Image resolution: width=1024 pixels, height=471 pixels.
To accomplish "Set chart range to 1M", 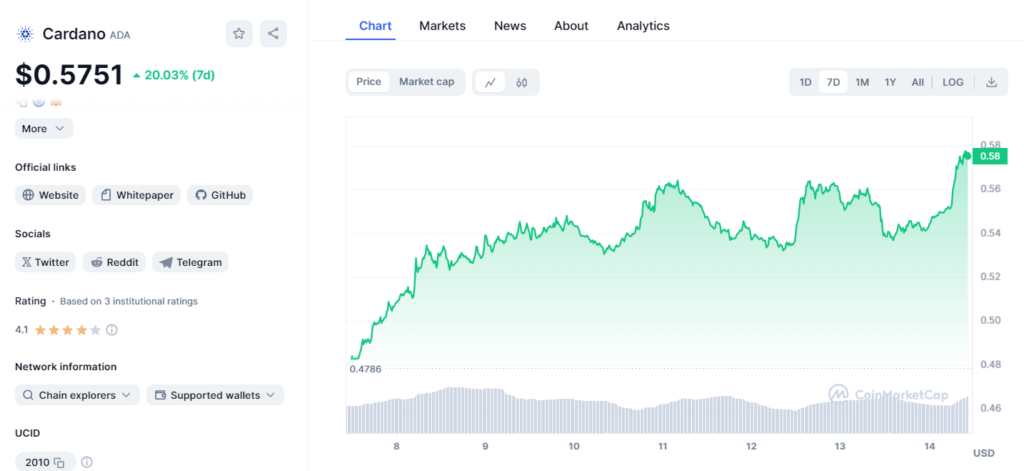I will click(862, 82).
